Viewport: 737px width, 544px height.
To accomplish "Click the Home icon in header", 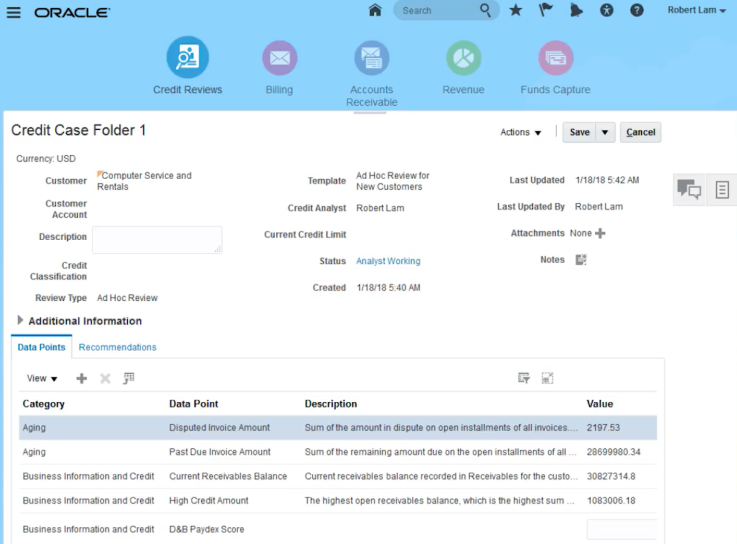I will pyautogui.click(x=375, y=11).
